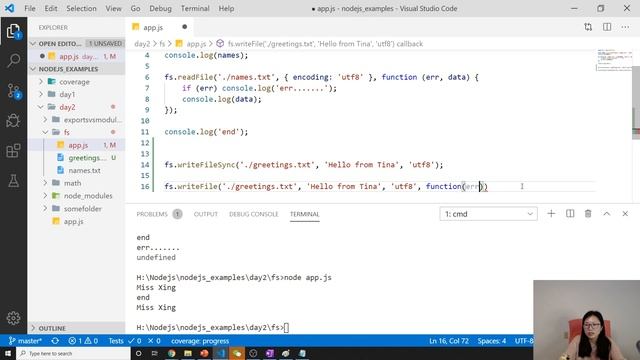Open the Windows Start menu
This screenshot has height=360, width=640.
pyautogui.click(x=8, y=353)
